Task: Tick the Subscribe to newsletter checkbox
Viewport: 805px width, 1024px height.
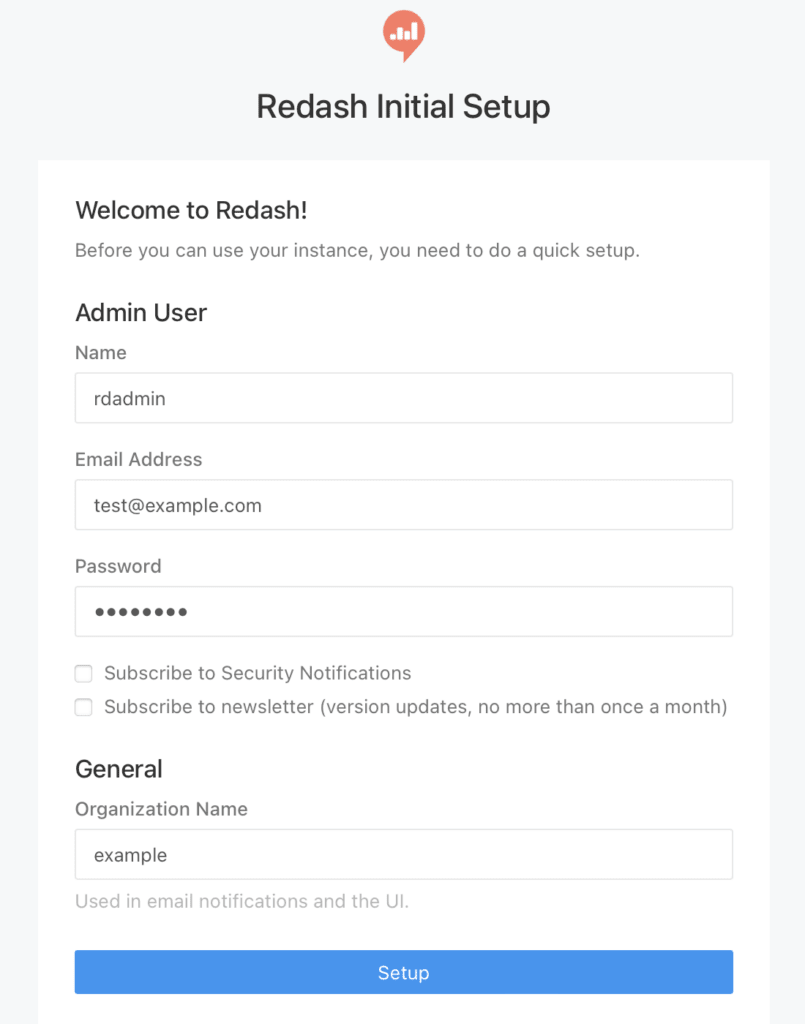Action: 84,708
